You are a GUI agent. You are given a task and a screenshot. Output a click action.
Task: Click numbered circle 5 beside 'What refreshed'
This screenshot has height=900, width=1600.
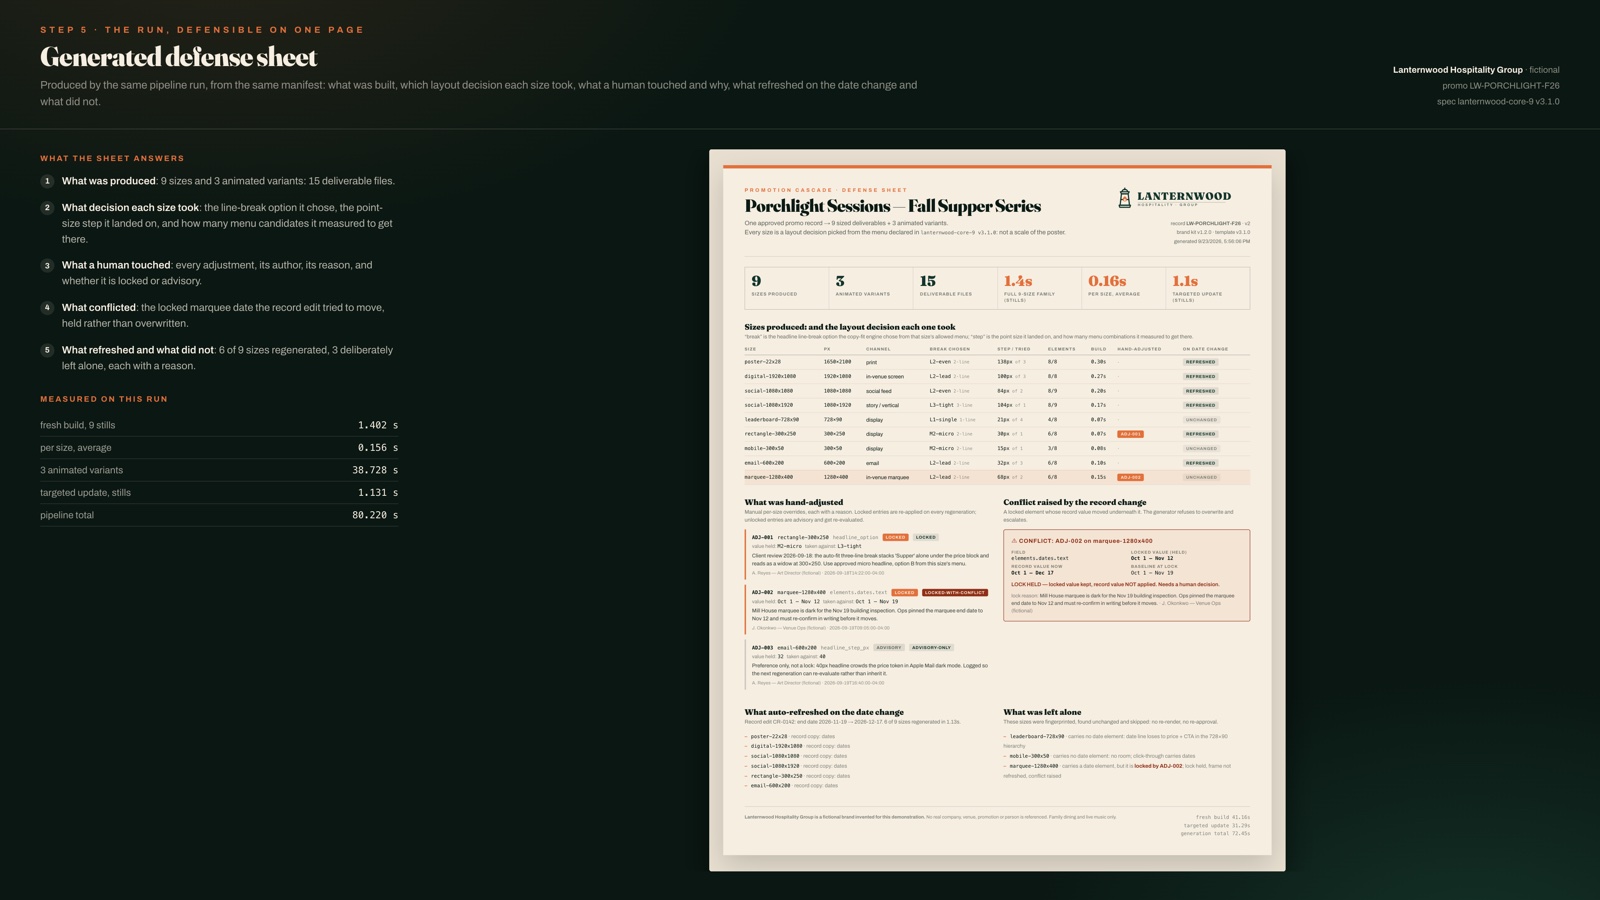point(47,350)
